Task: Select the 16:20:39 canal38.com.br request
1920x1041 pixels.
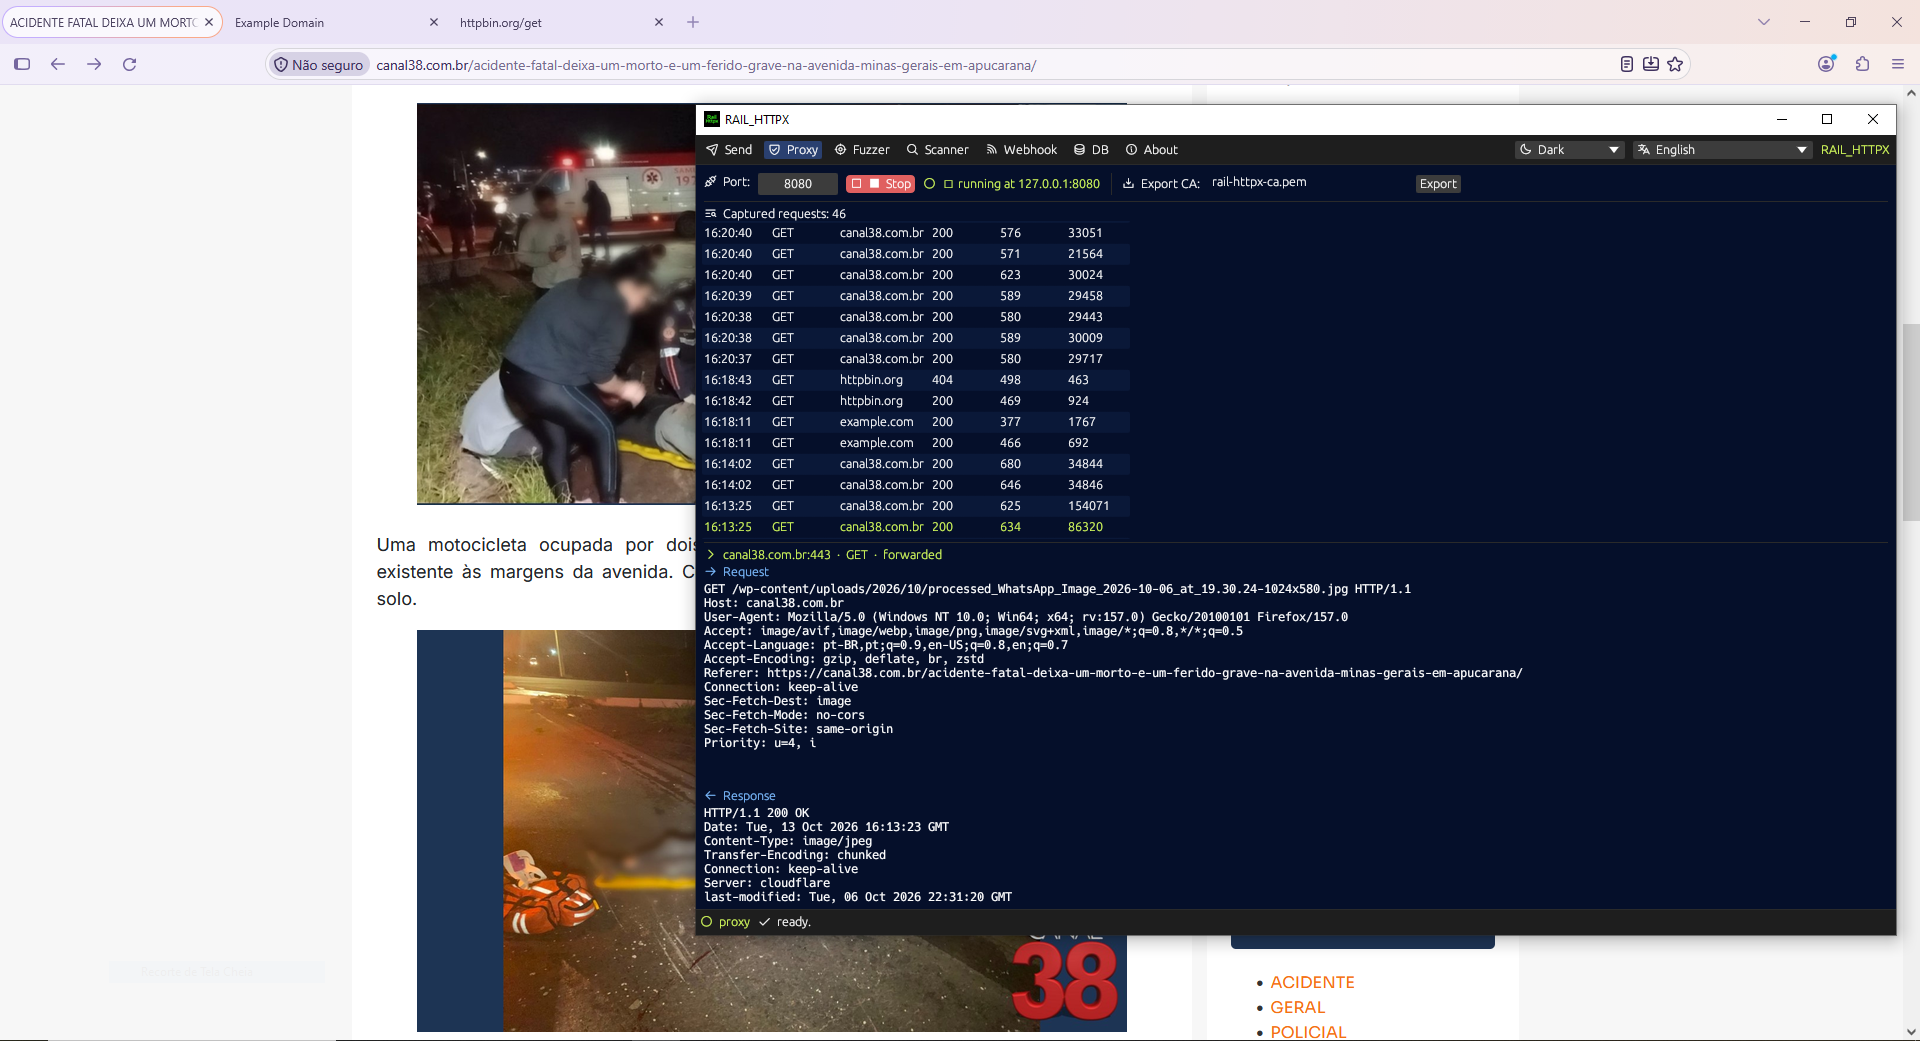Action: (916, 296)
